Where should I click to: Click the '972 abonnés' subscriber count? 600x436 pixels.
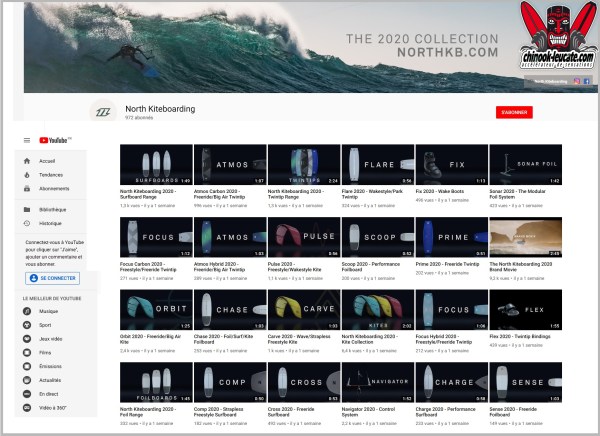[x=139, y=118]
